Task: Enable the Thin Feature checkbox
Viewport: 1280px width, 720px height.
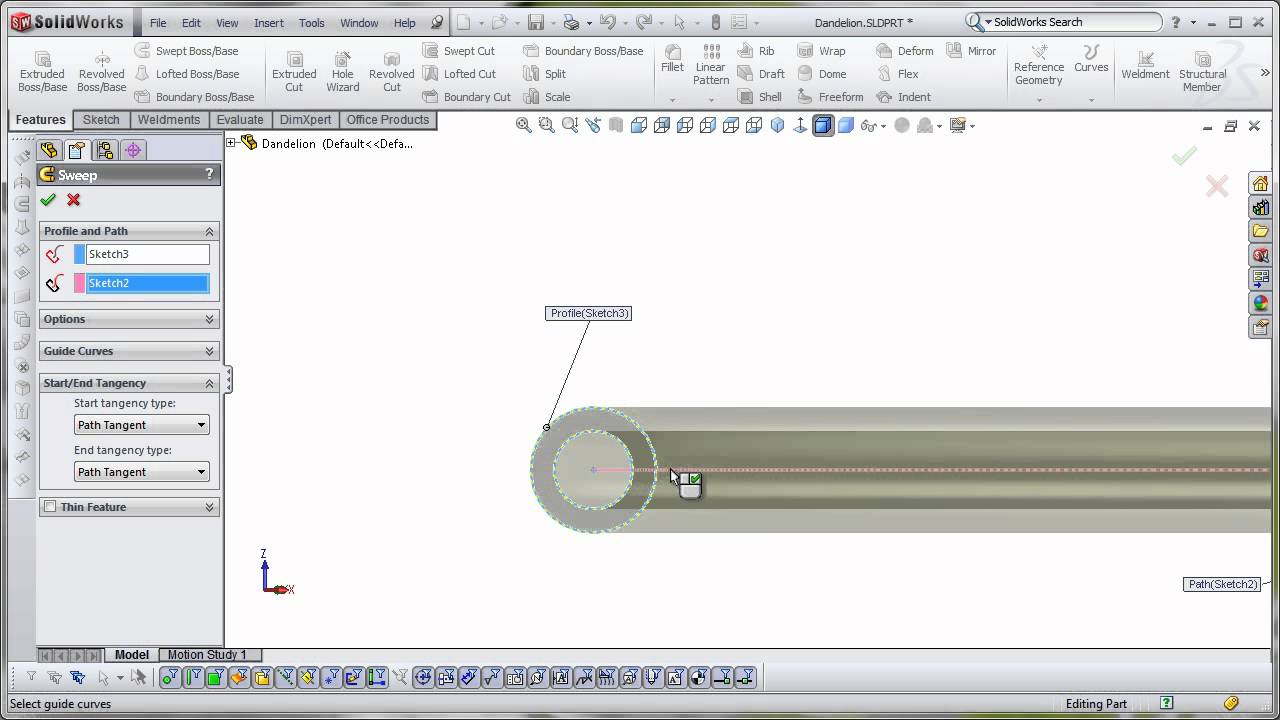Action: [x=50, y=507]
